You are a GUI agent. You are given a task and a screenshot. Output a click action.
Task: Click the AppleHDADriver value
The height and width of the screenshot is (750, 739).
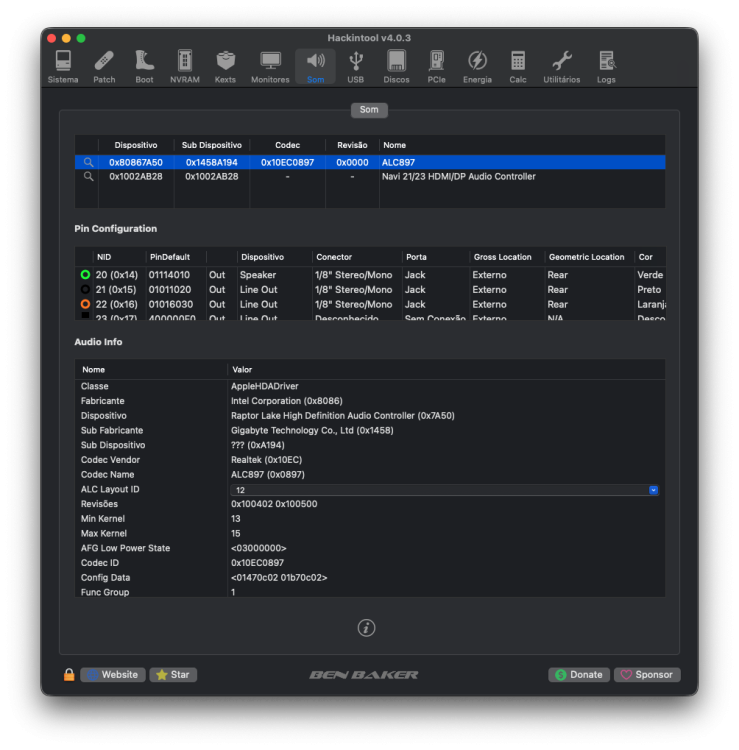265,386
